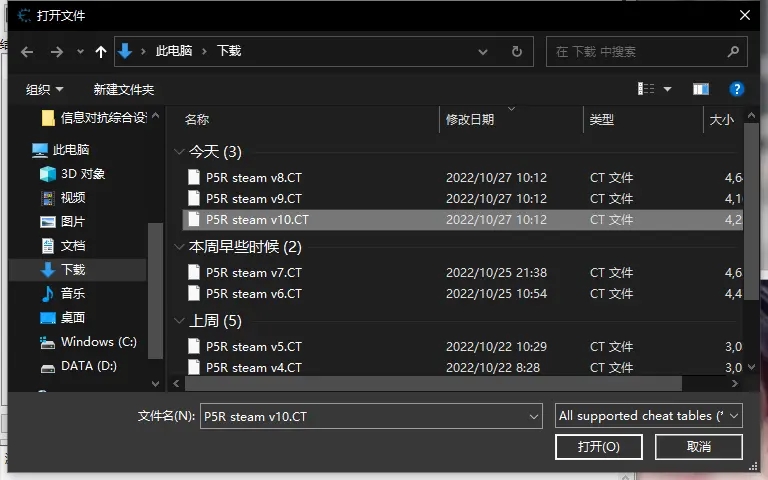Collapse the 本周早些时候 (2) group
The image size is (768, 480).
pos(179,247)
